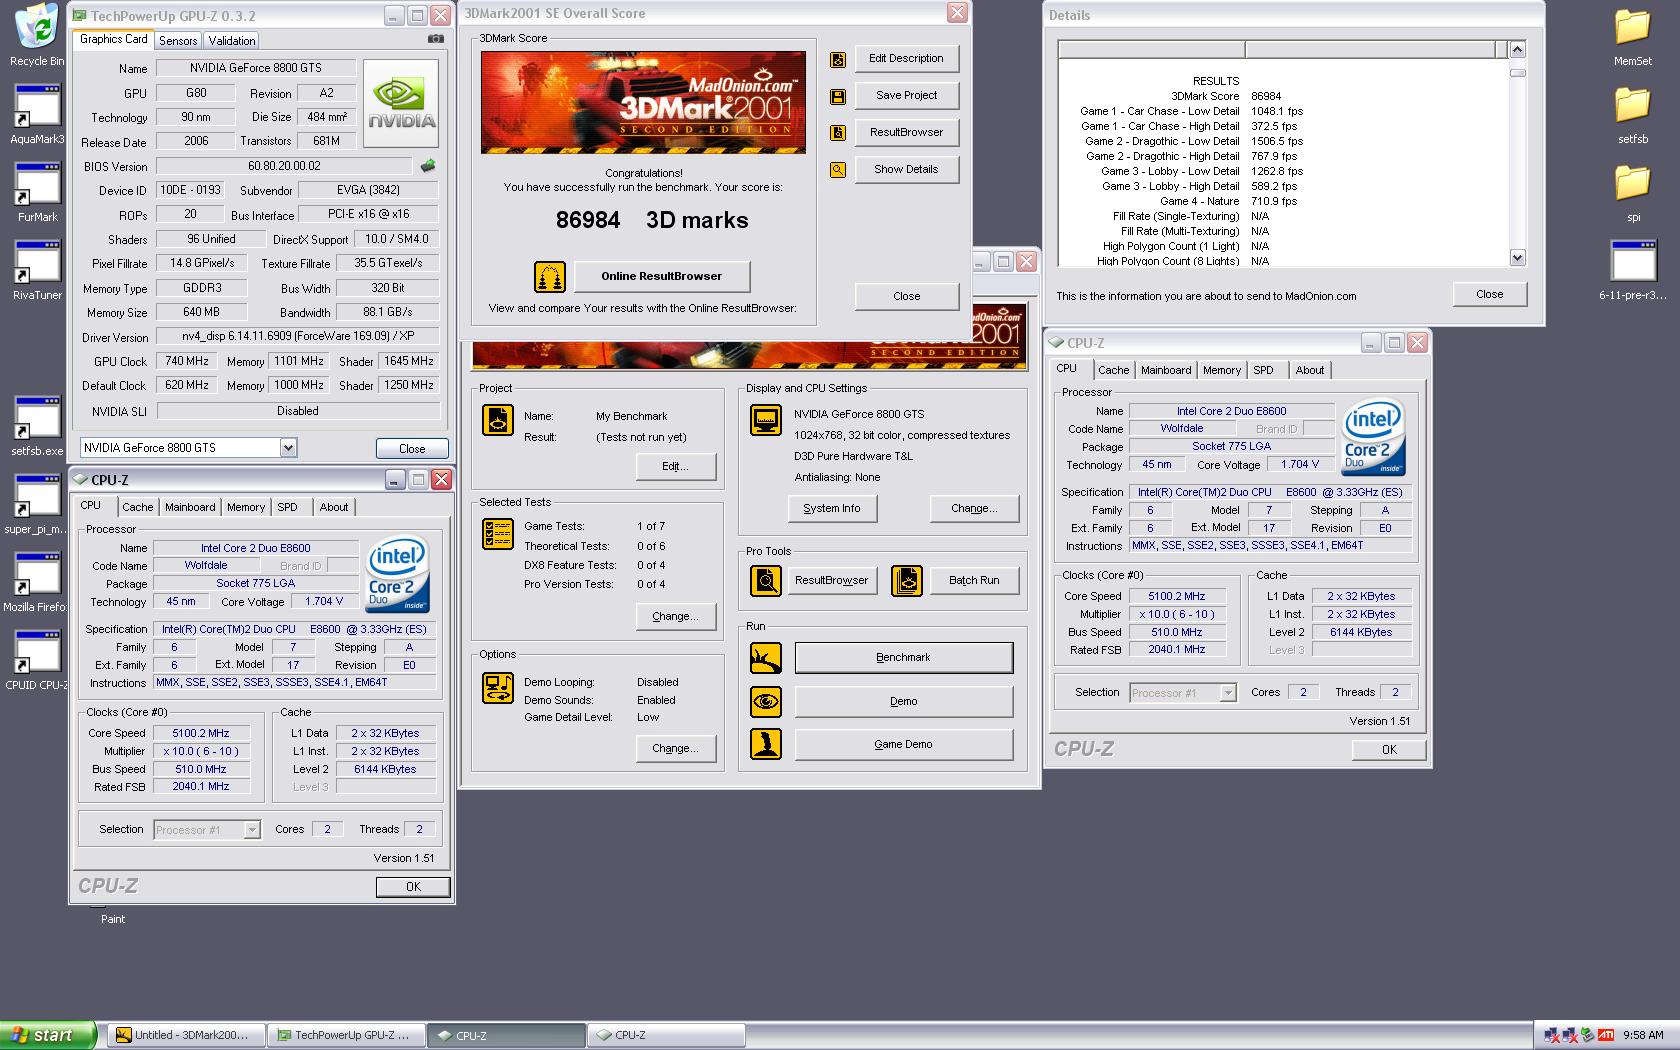Click the GPU-Z screenshot camera icon
Viewport: 1680px width, 1050px height.
click(x=436, y=39)
